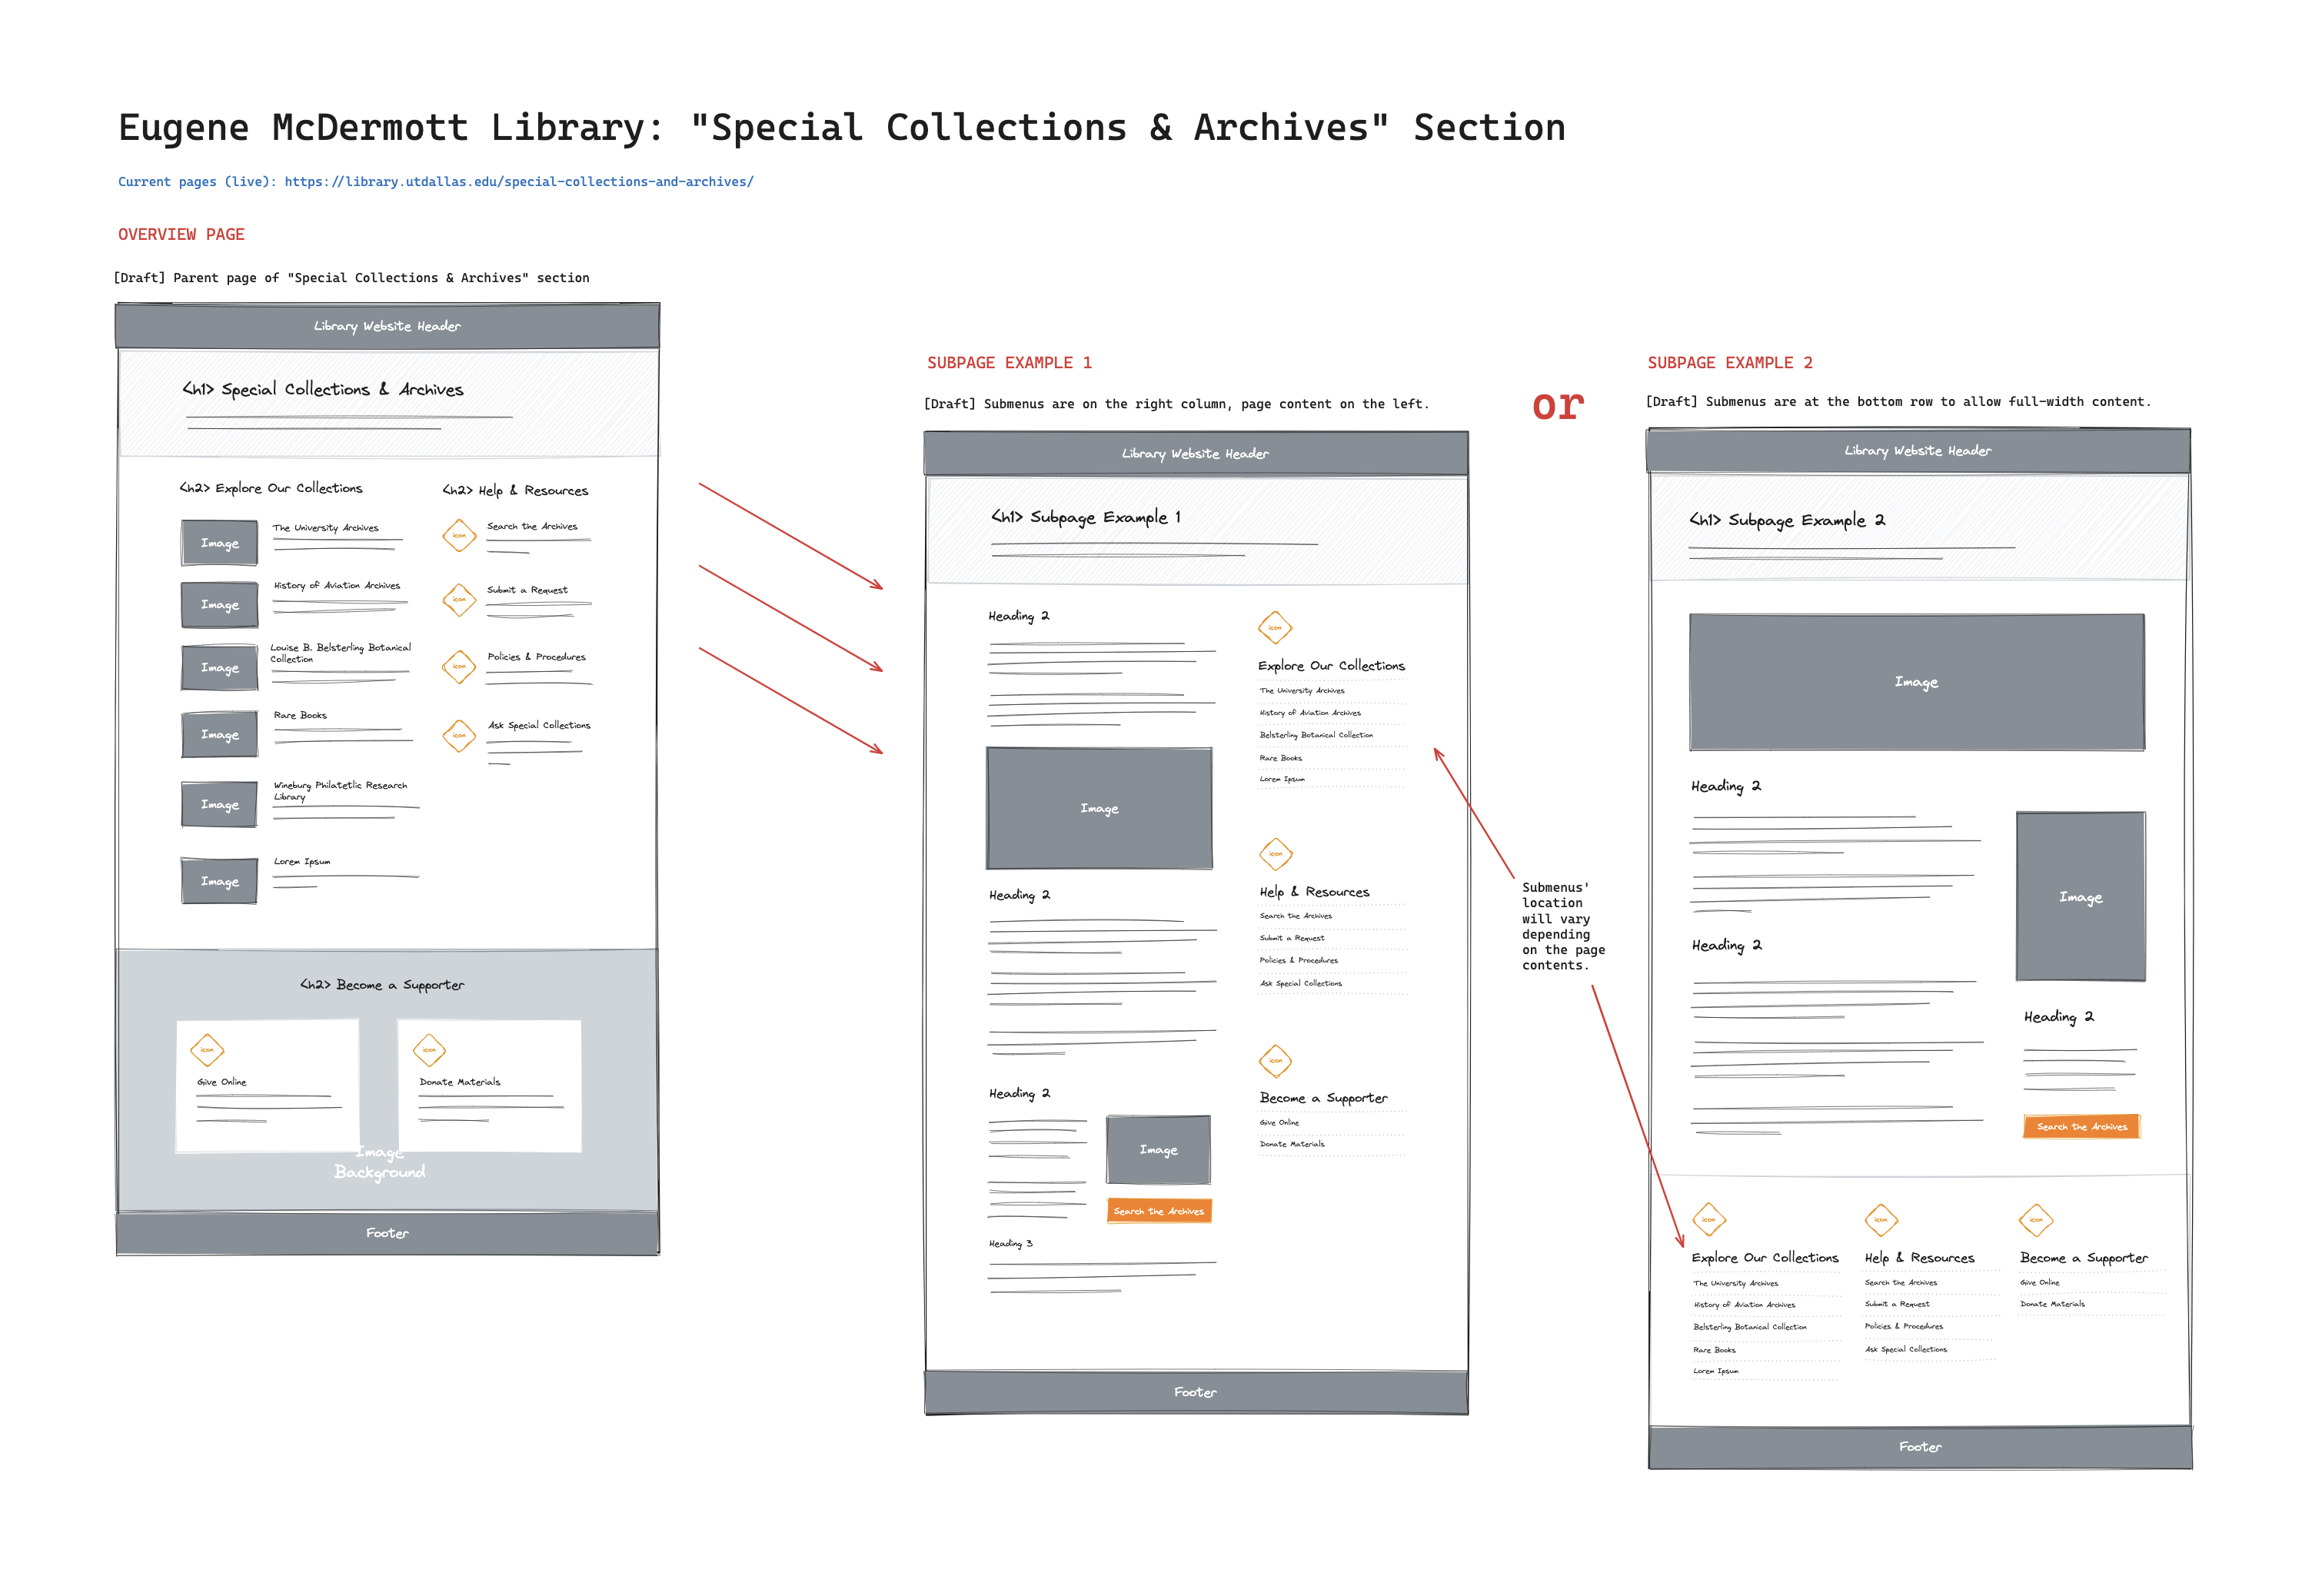Click the History of Aviation Archives title

337,586
